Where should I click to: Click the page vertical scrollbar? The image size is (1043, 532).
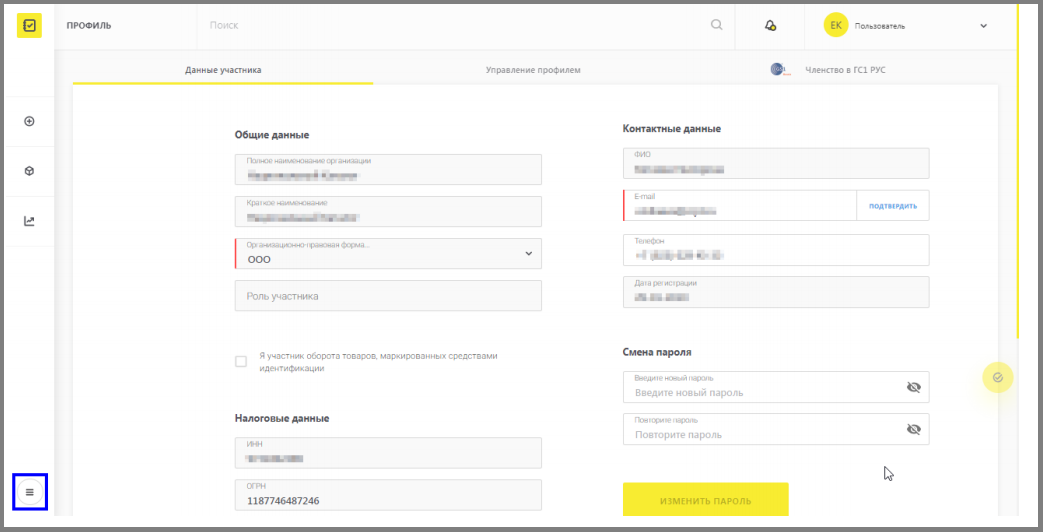click(1018, 173)
